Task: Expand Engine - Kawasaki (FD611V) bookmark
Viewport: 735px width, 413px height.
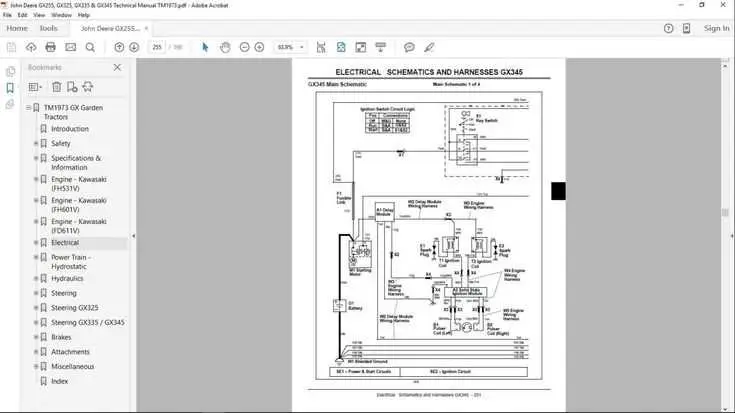Action: point(36,222)
